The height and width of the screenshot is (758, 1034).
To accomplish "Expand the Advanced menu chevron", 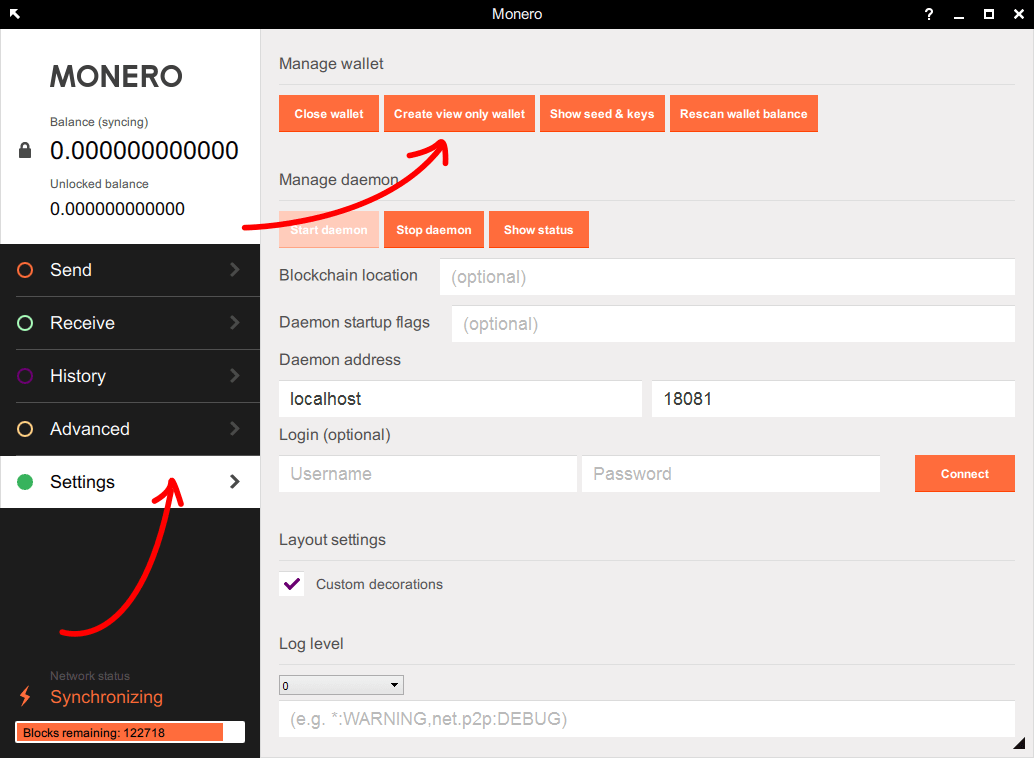I will coord(235,429).
